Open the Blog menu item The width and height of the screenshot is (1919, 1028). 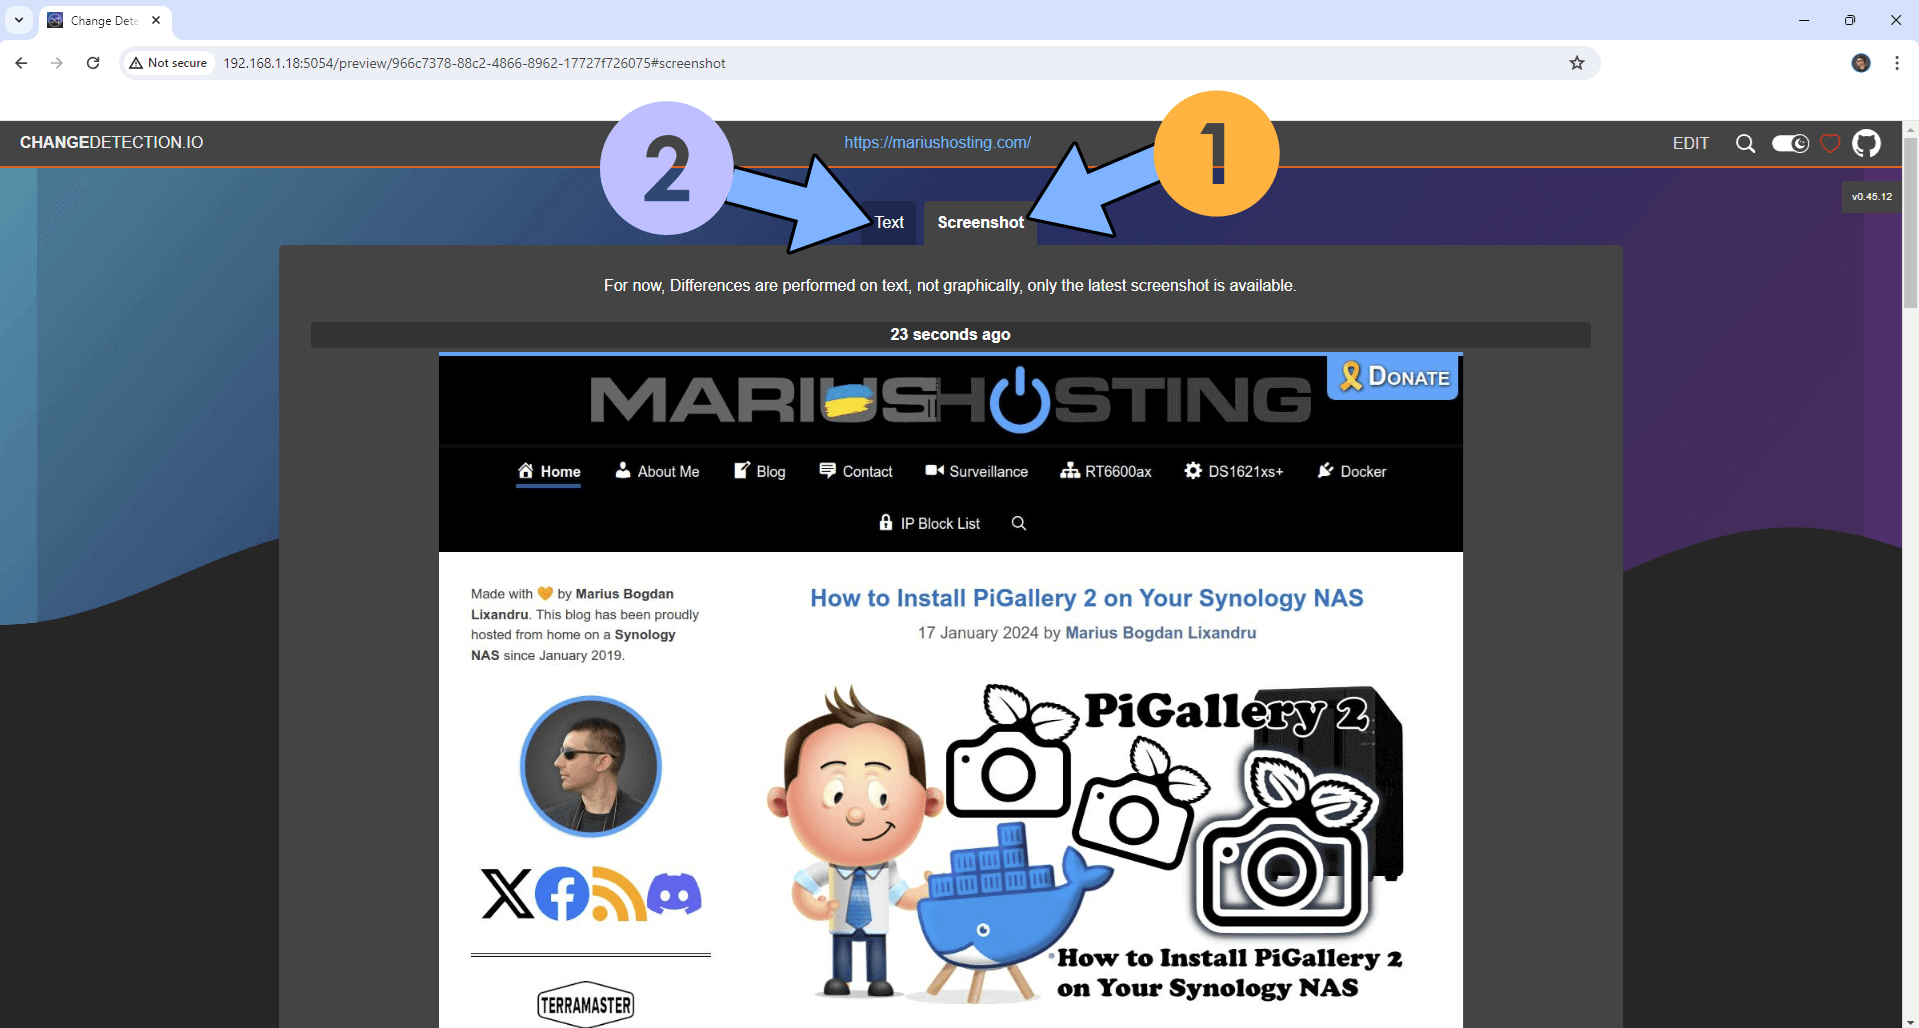pyautogui.click(x=760, y=471)
